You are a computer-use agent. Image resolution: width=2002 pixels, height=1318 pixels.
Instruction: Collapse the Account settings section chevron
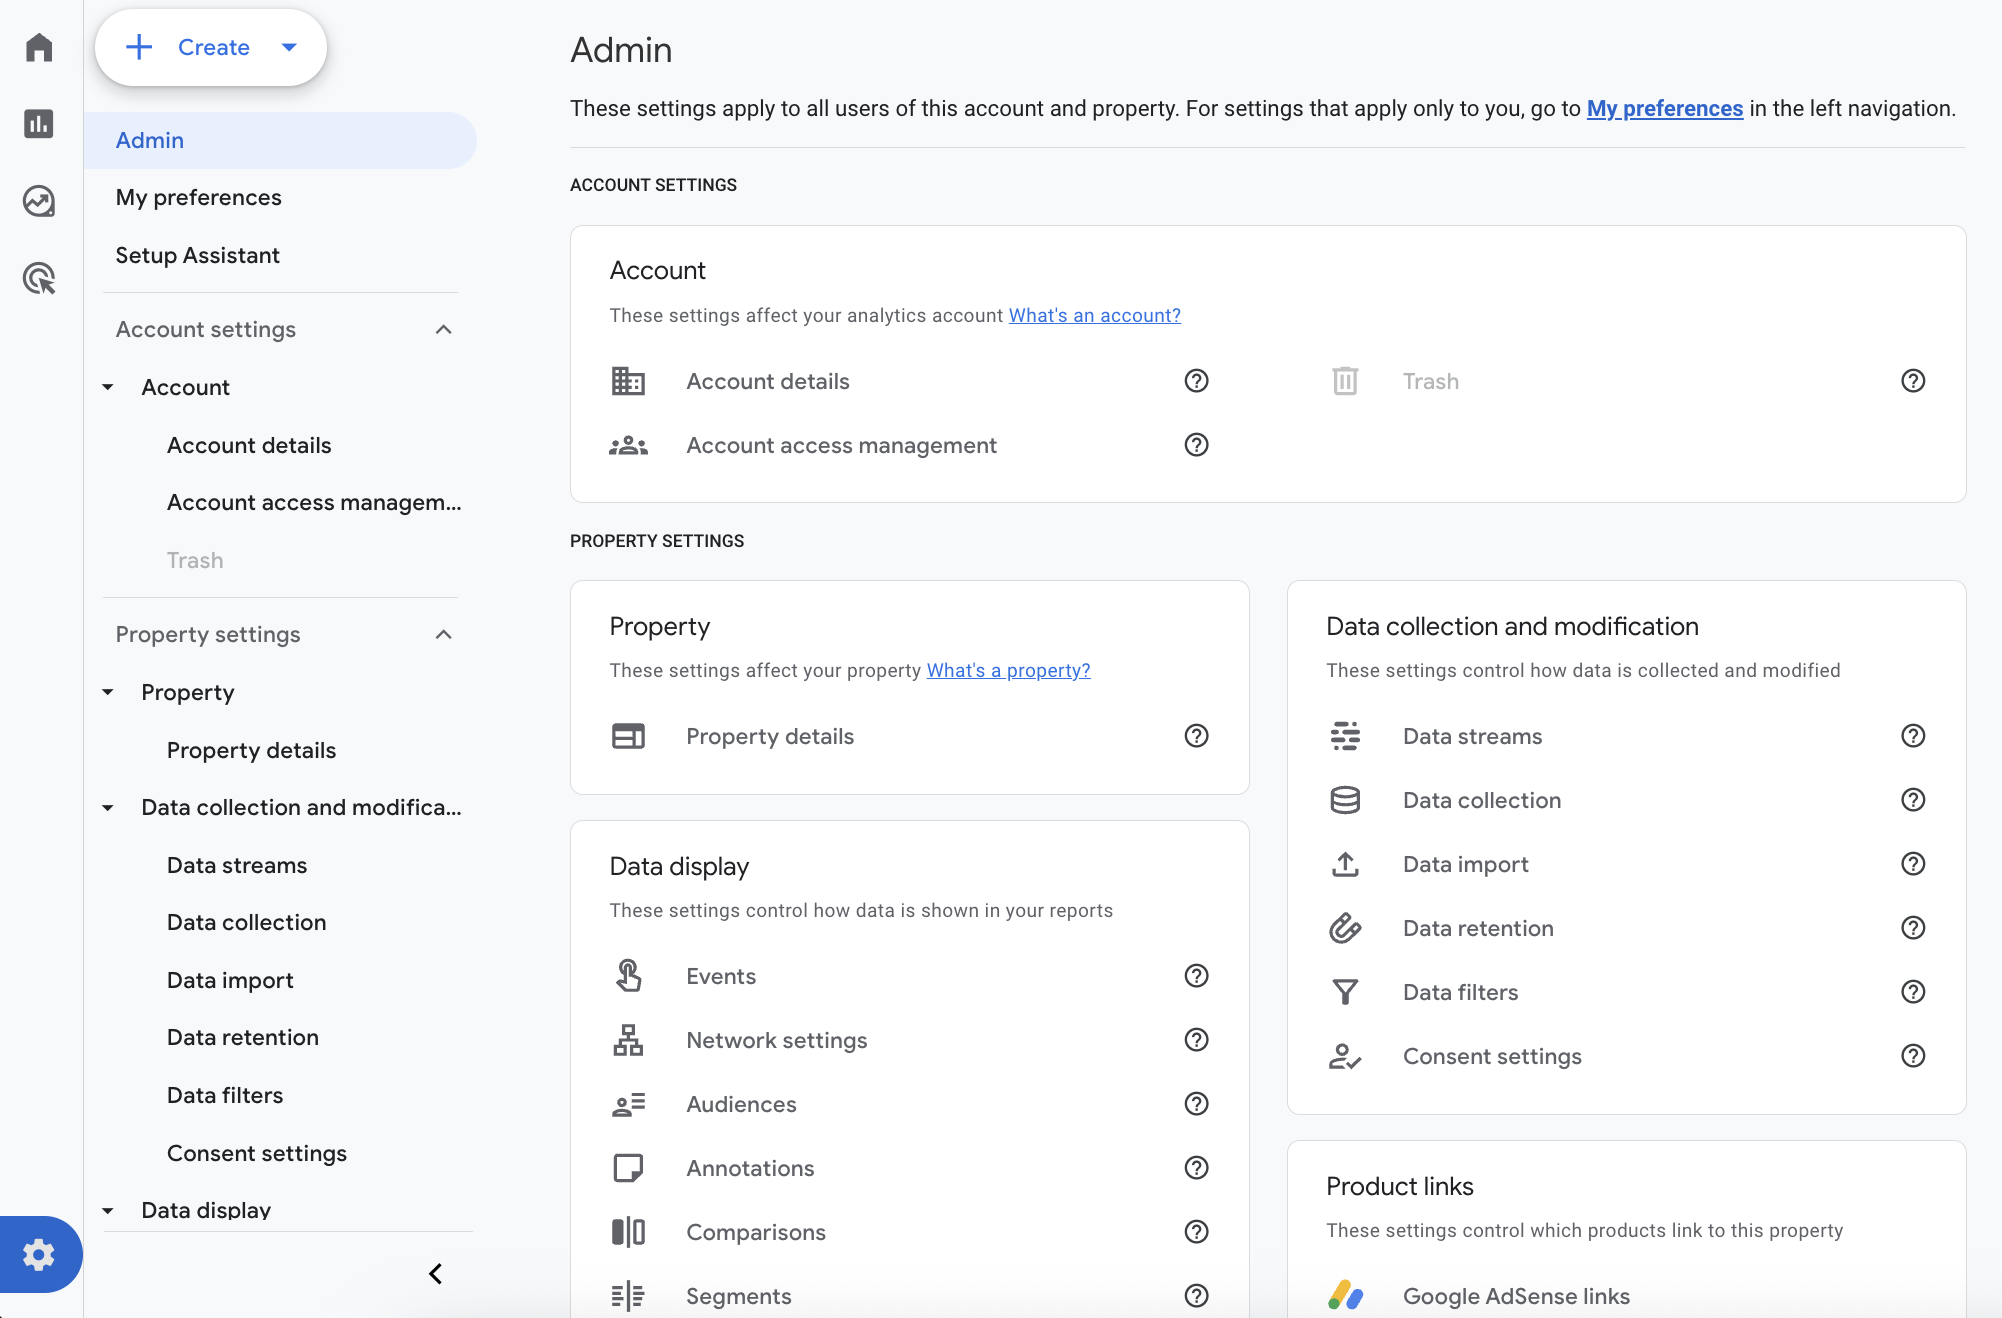(x=444, y=330)
